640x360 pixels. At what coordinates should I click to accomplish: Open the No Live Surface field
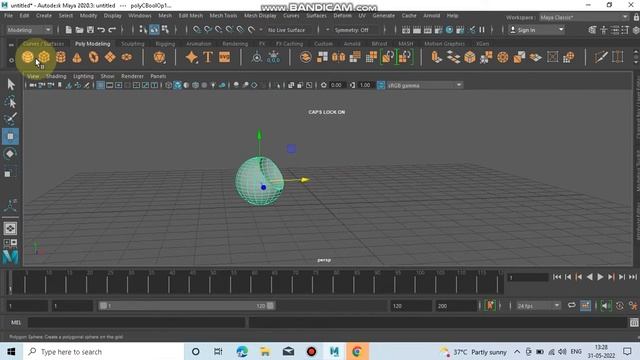tap(291, 30)
